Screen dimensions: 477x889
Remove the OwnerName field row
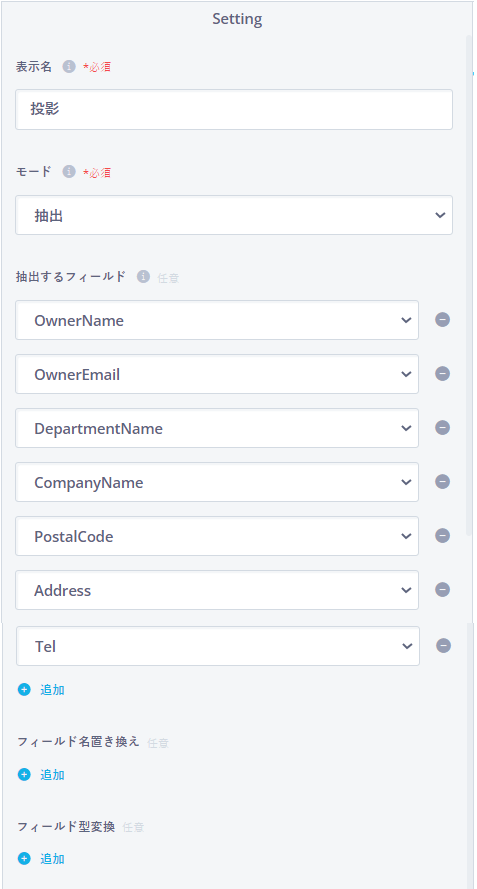[x=442, y=320]
